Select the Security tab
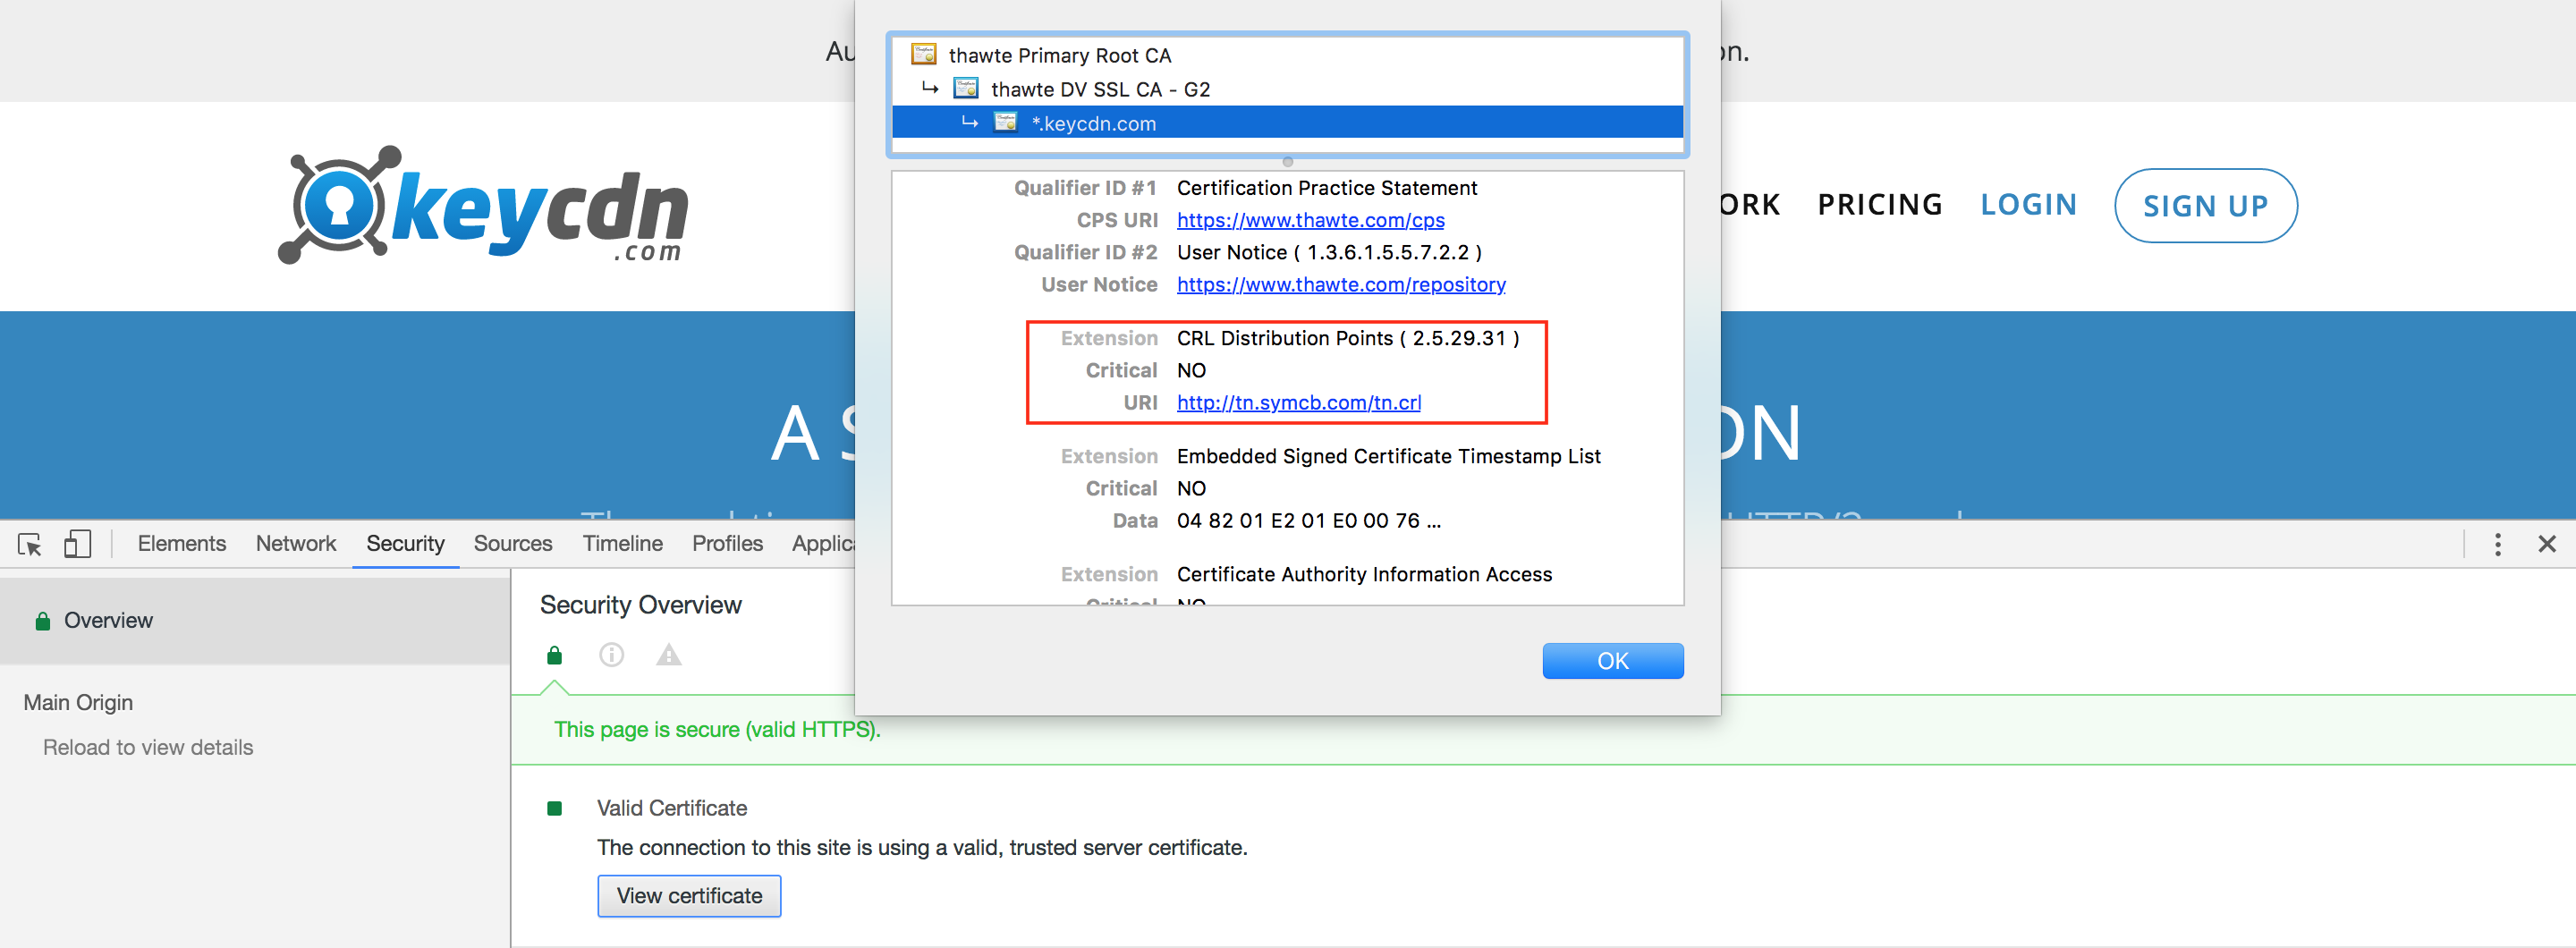The width and height of the screenshot is (2576, 948). pos(405,543)
